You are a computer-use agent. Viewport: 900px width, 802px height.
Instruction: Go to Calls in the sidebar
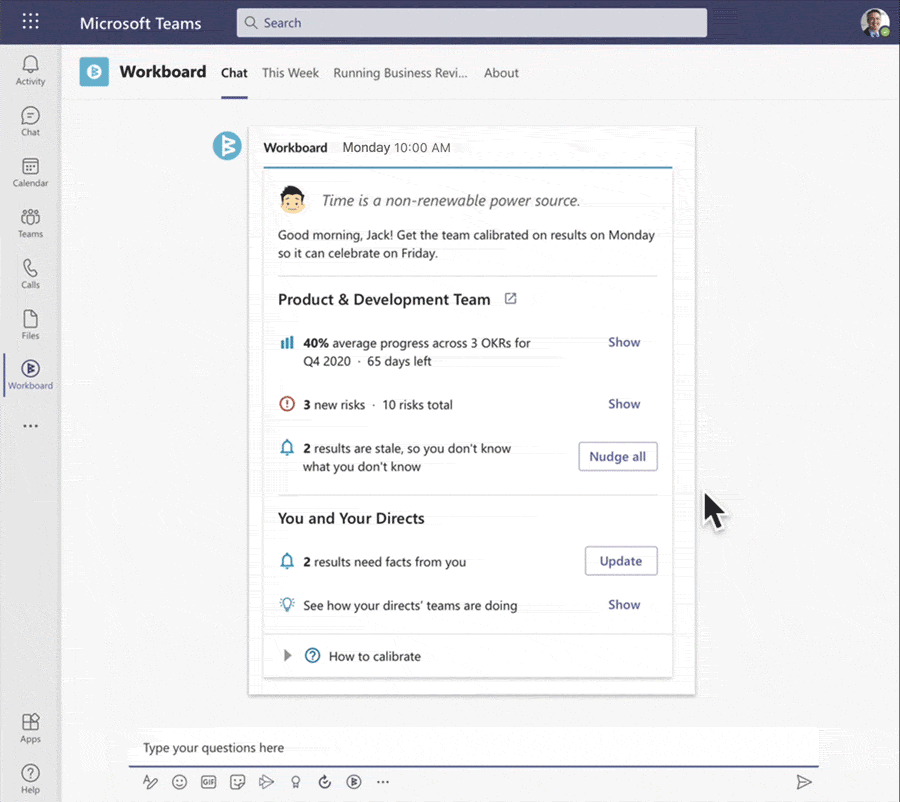[30, 274]
